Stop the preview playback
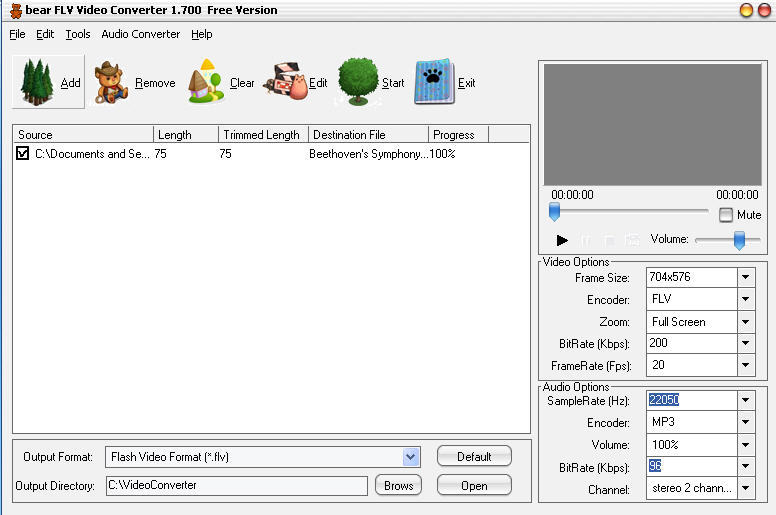Image resolution: width=776 pixels, height=515 pixels. coord(609,240)
